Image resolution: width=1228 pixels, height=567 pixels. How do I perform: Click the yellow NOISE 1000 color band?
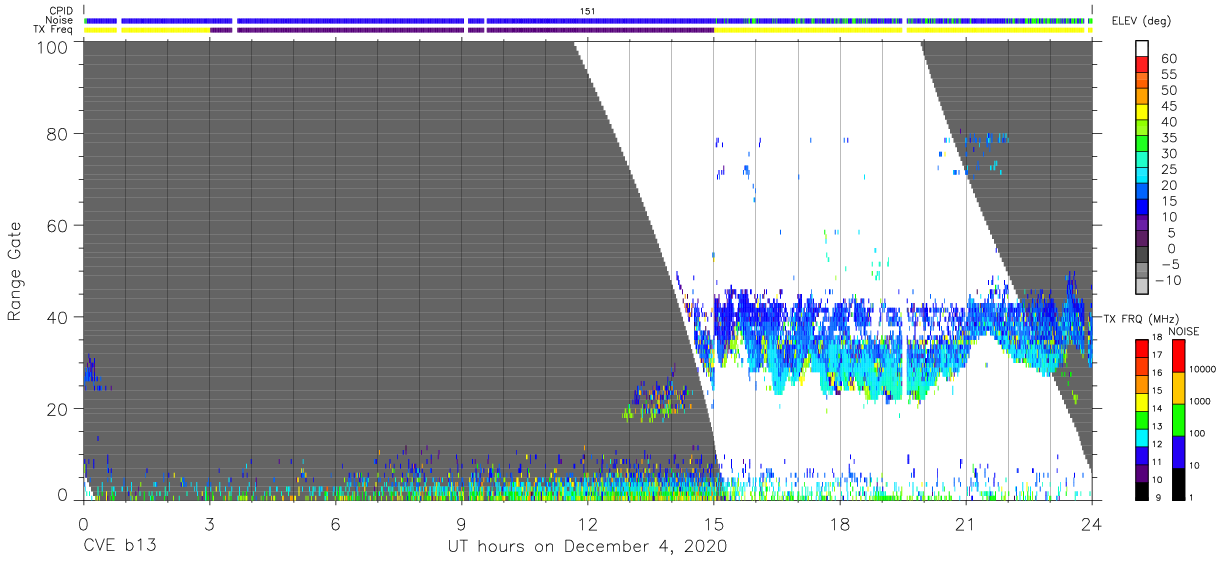tap(1178, 388)
